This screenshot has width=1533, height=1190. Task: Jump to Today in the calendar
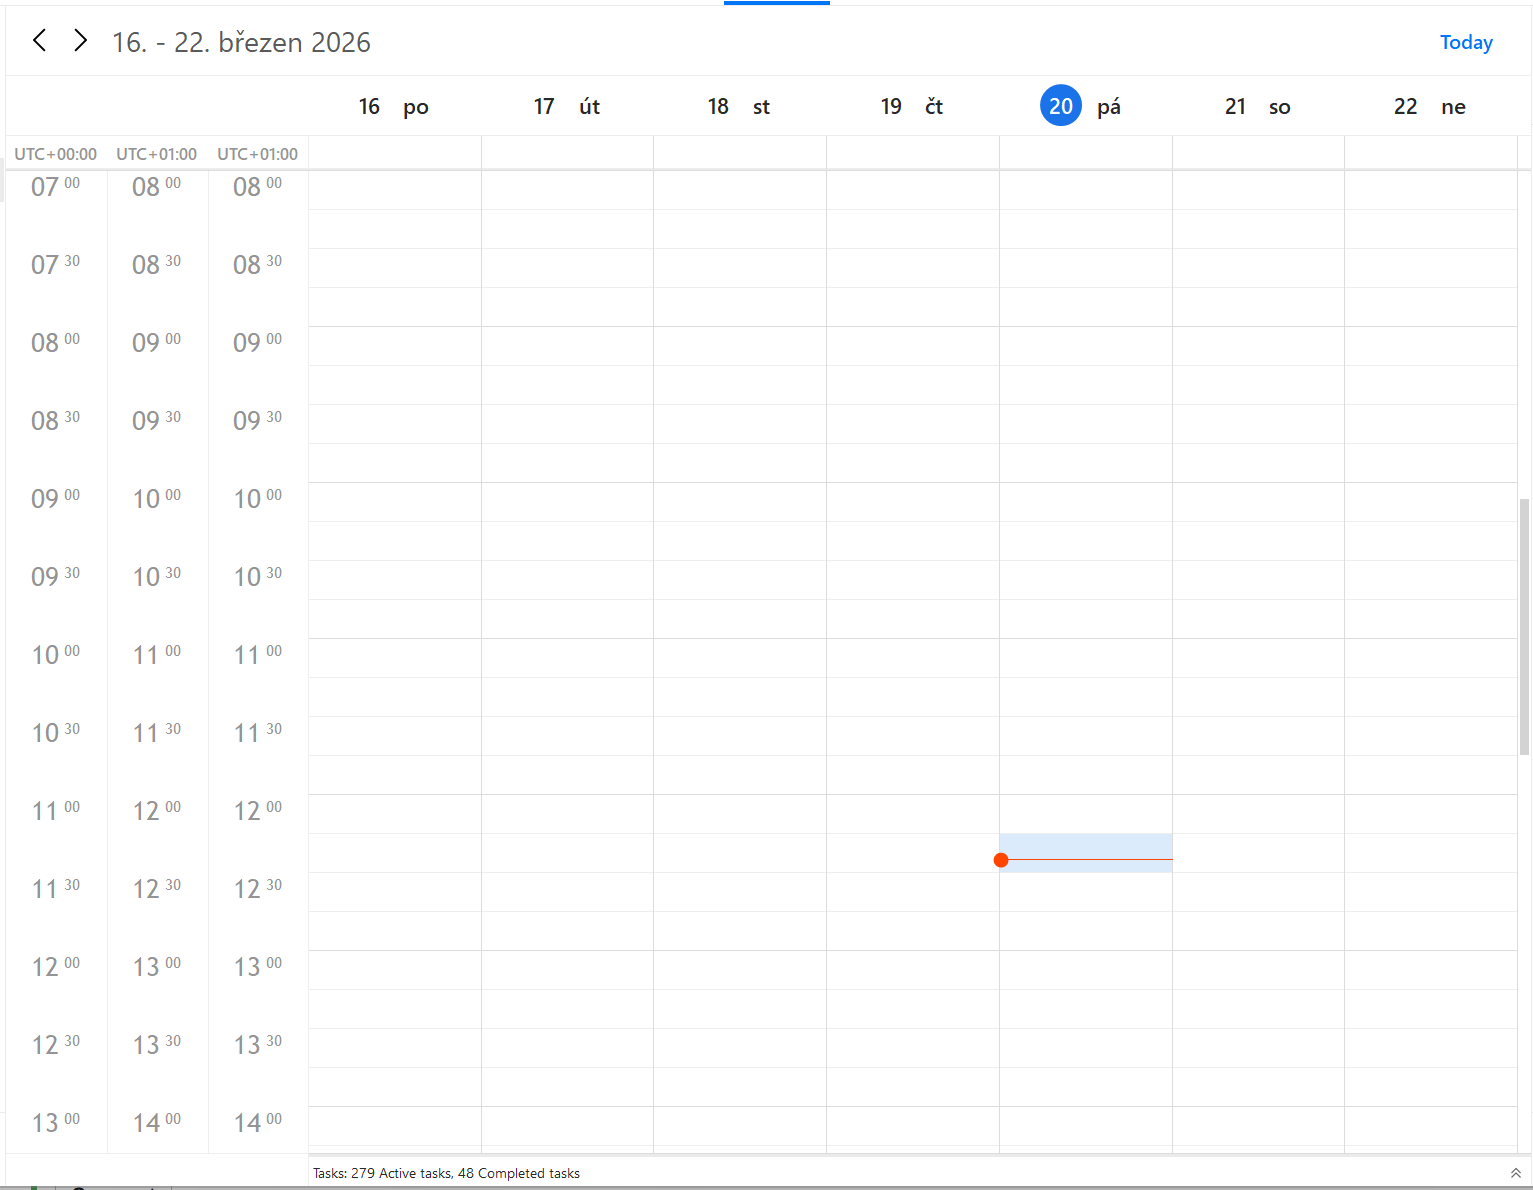coord(1465,42)
